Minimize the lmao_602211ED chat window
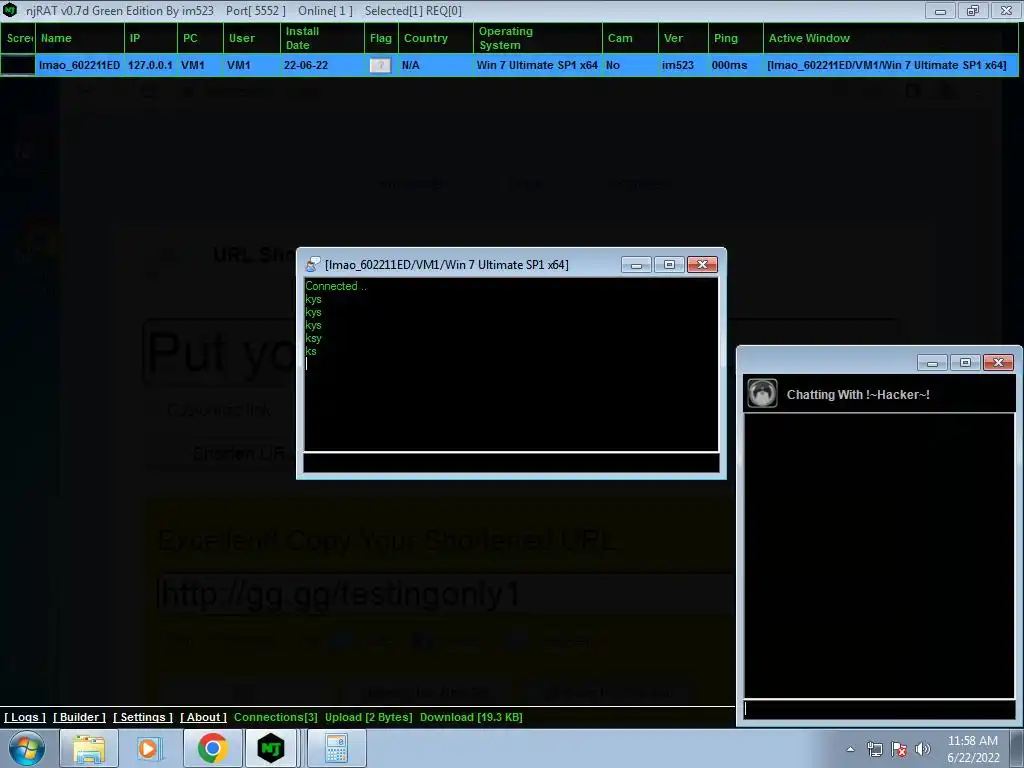The width and height of the screenshot is (1024, 768). (x=637, y=264)
